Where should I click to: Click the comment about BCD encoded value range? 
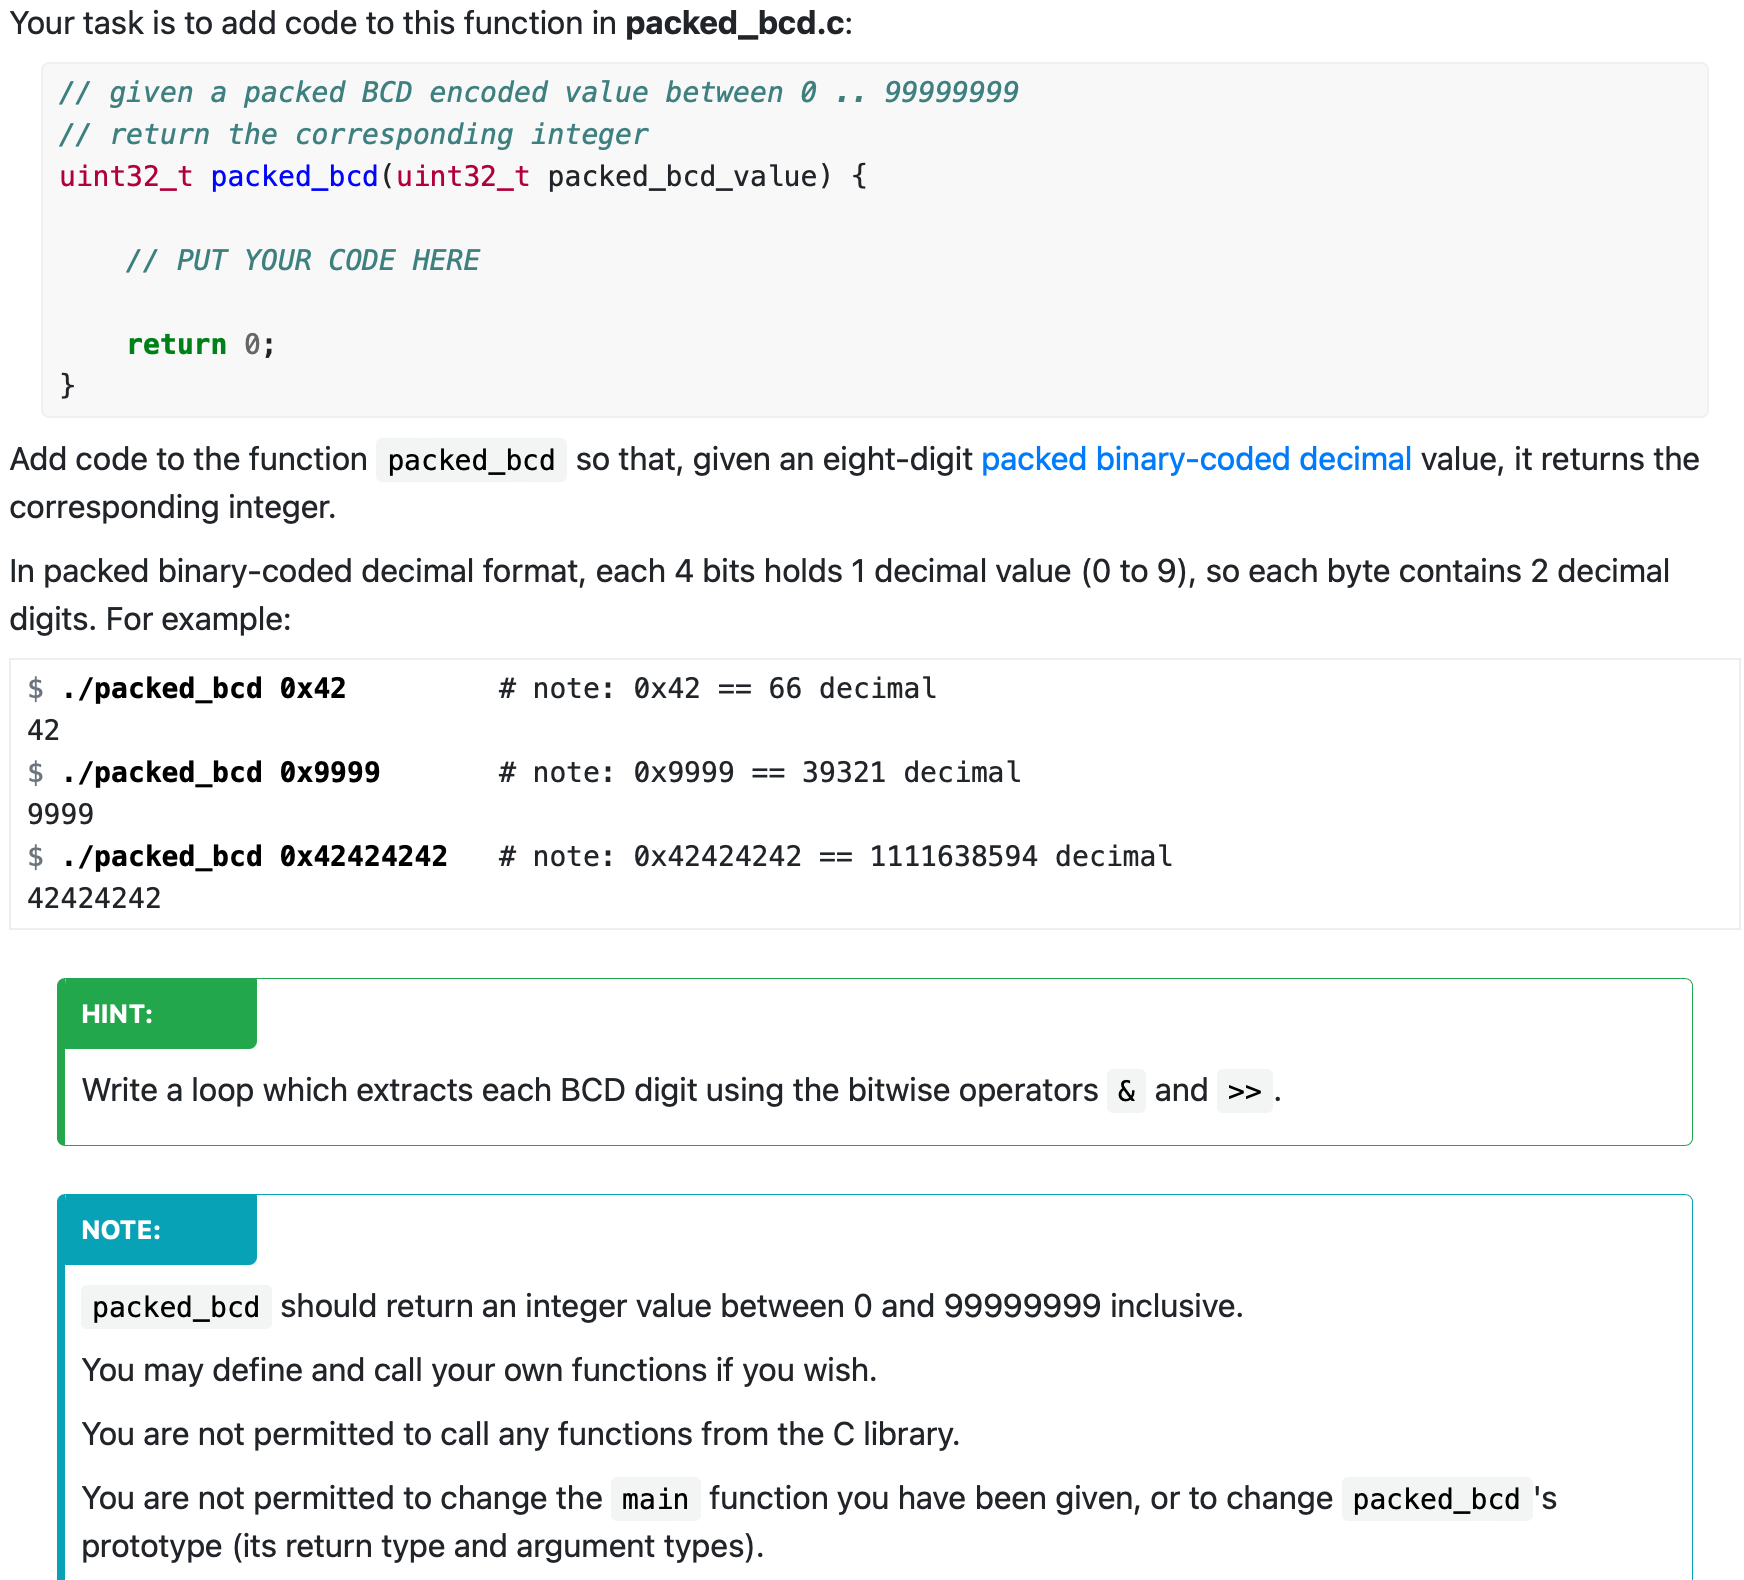(x=539, y=92)
